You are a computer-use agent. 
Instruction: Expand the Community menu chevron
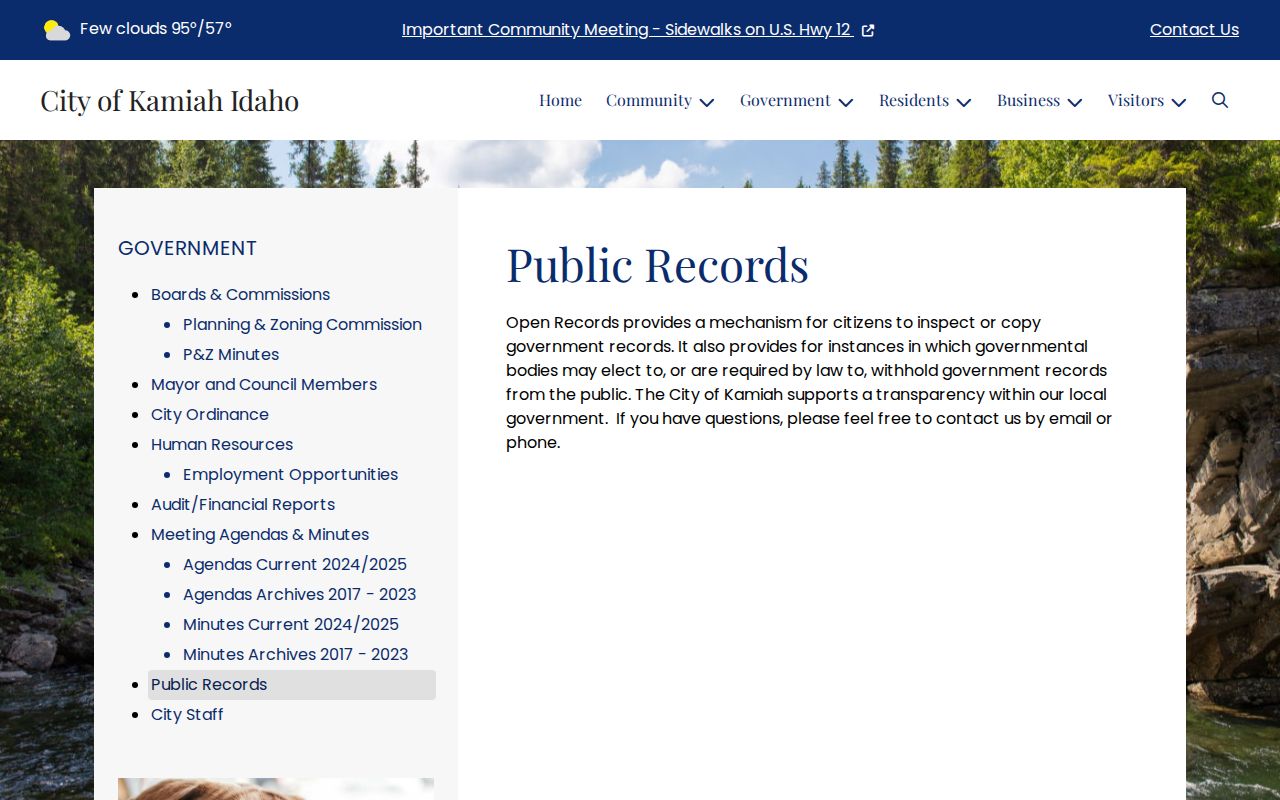(707, 102)
